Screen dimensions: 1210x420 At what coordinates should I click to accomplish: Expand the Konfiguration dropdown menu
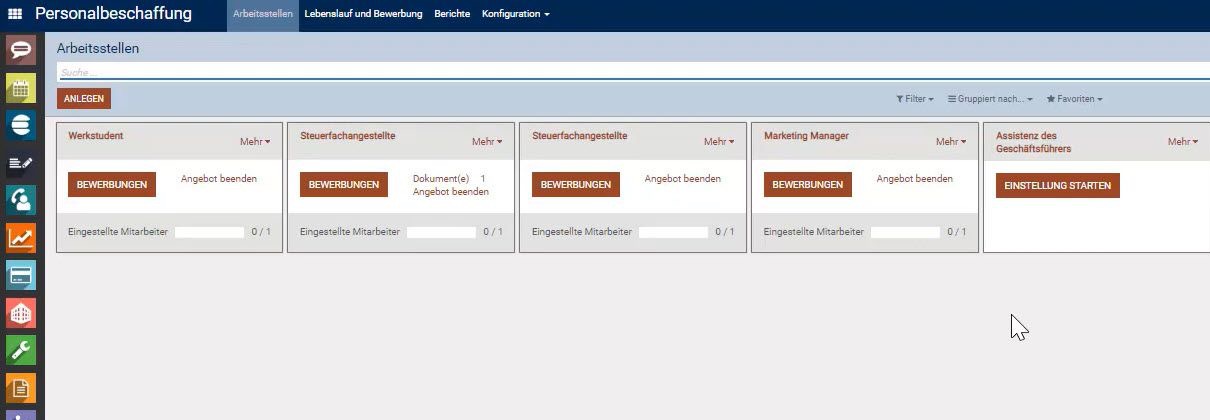point(515,15)
